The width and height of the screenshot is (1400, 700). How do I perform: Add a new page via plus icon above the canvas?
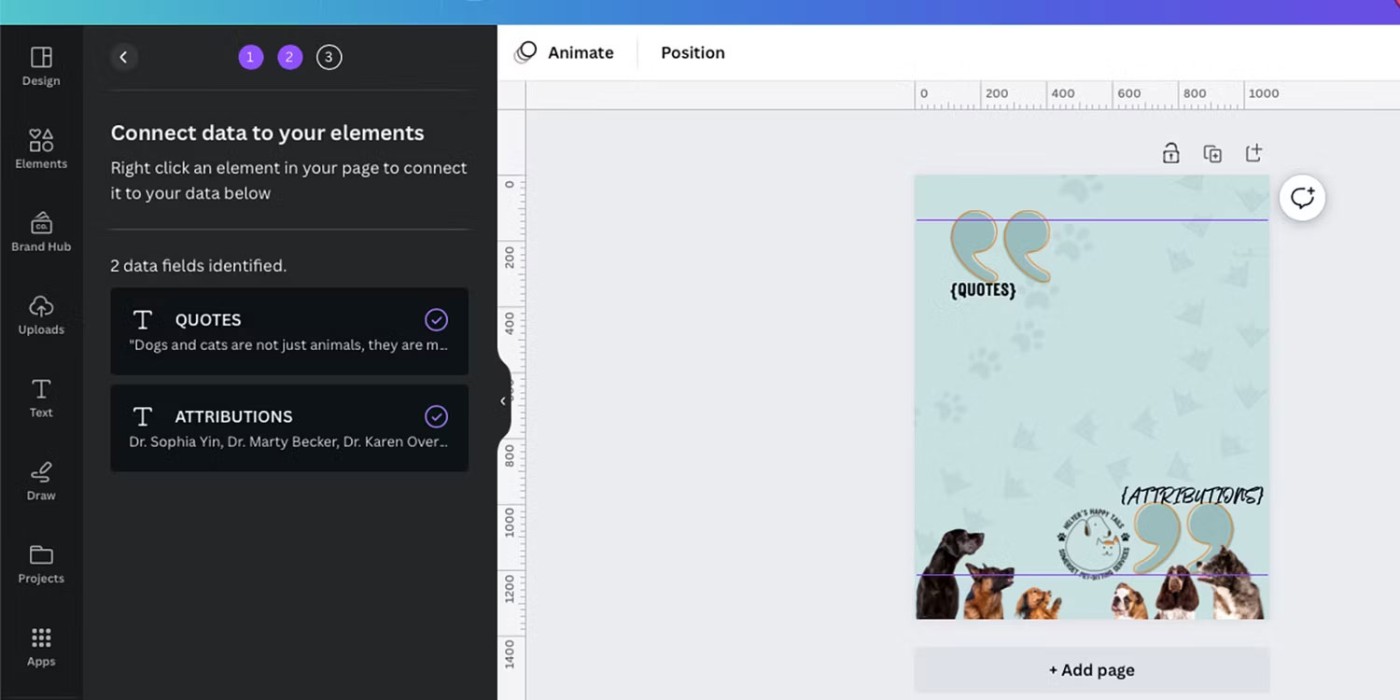click(x=1253, y=153)
